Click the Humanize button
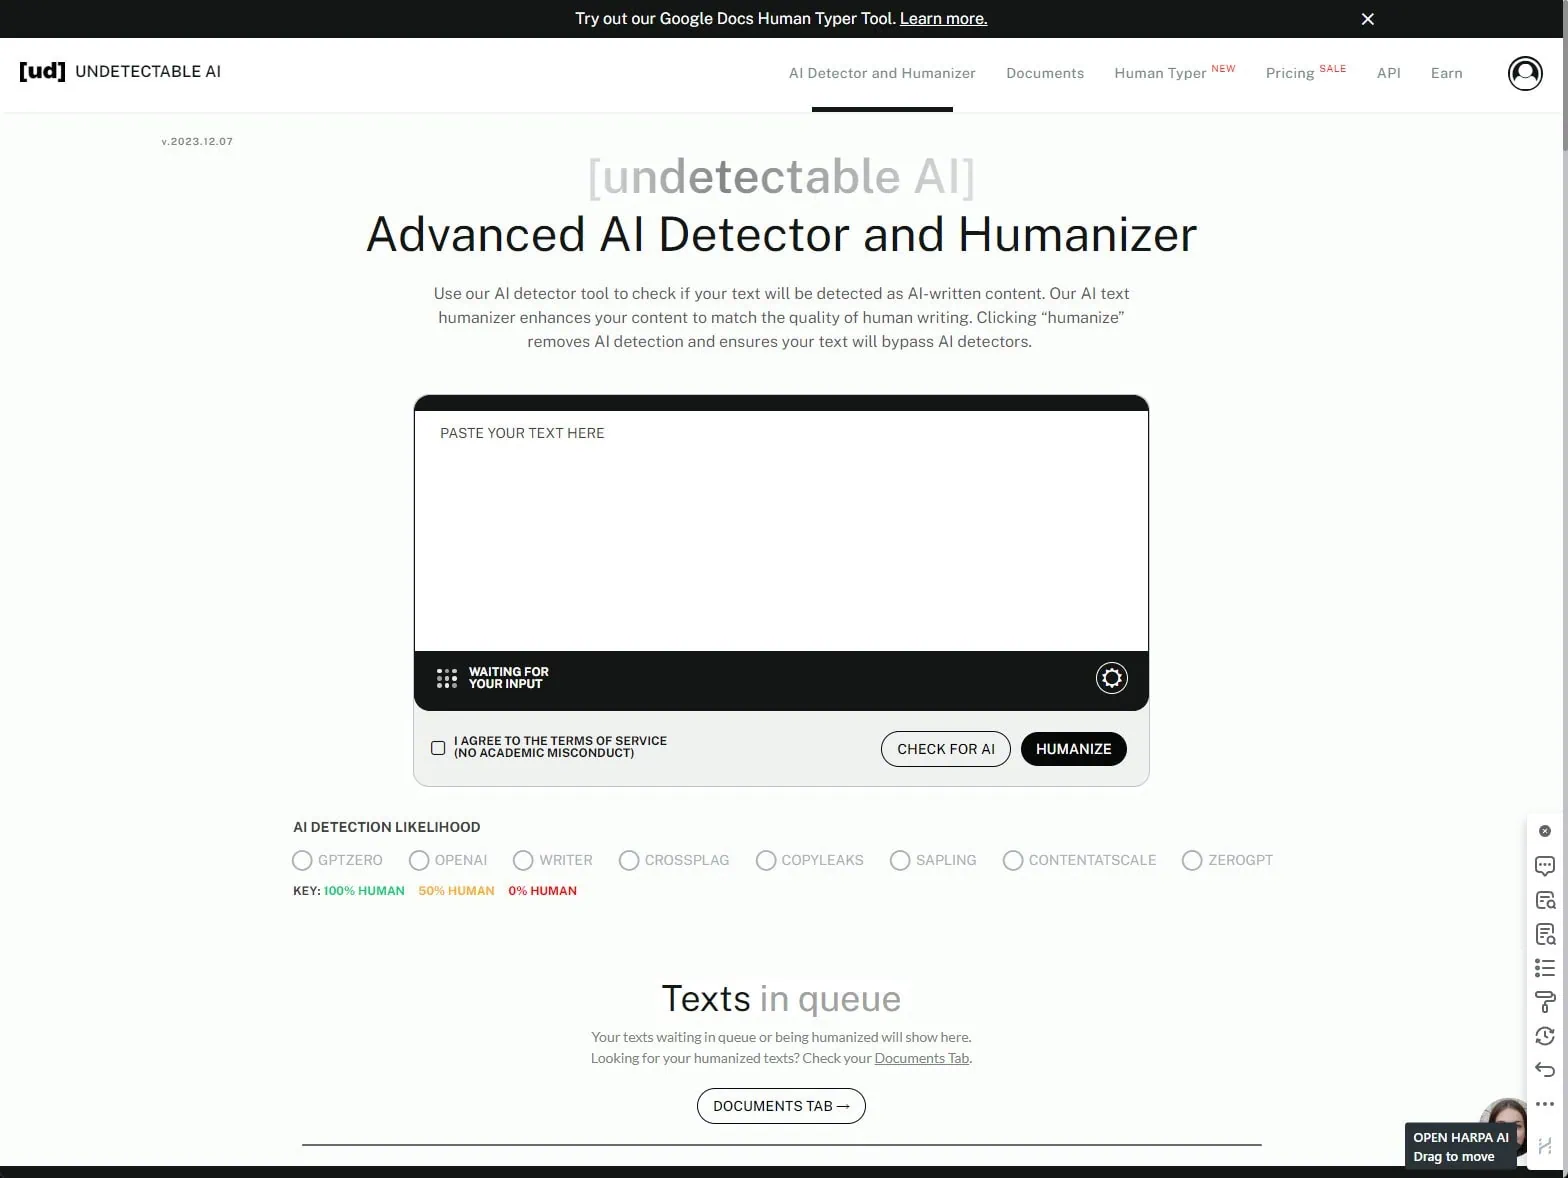This screenshot has height=1178, width=1568. pos(1074,749)
